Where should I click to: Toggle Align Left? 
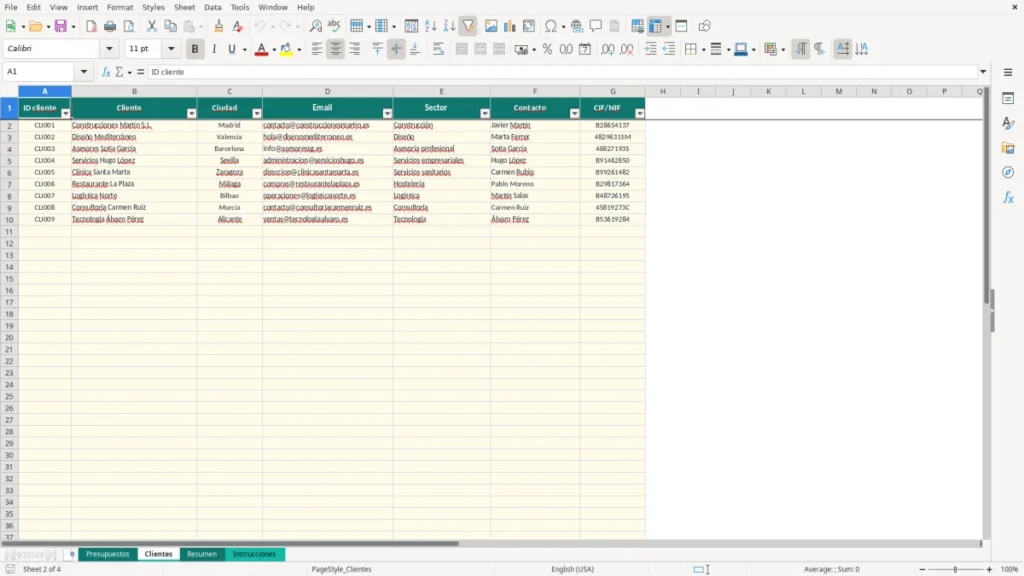[x=317, y=49]
